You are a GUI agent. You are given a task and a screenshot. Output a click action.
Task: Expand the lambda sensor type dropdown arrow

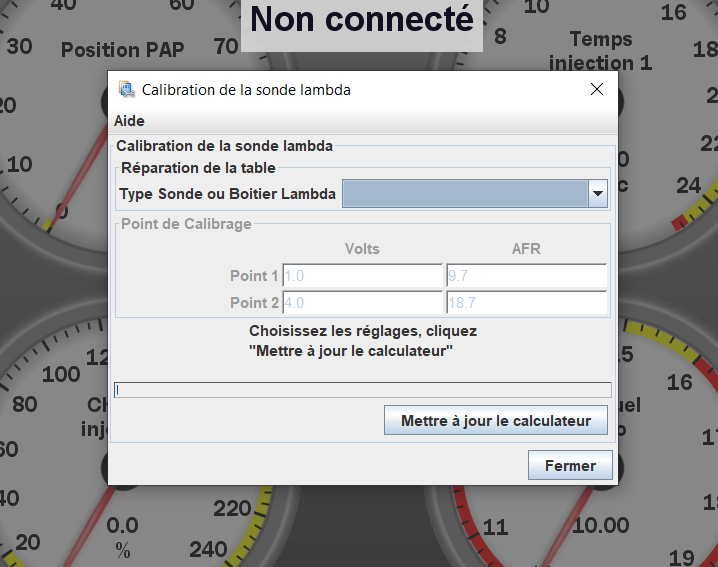pos(598,194)
